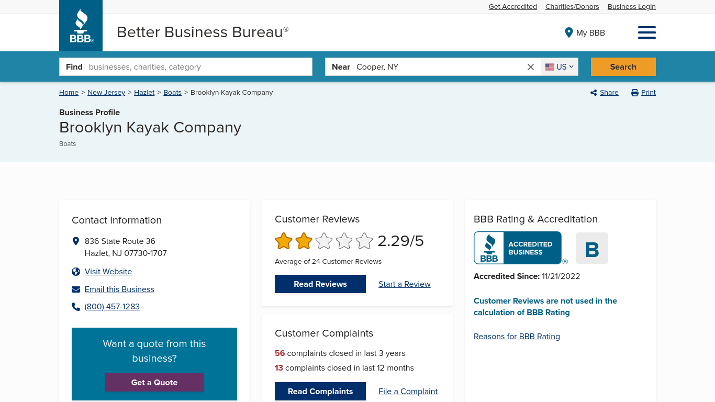Click the Better Business Bureau title text

(x=202, y=32)
